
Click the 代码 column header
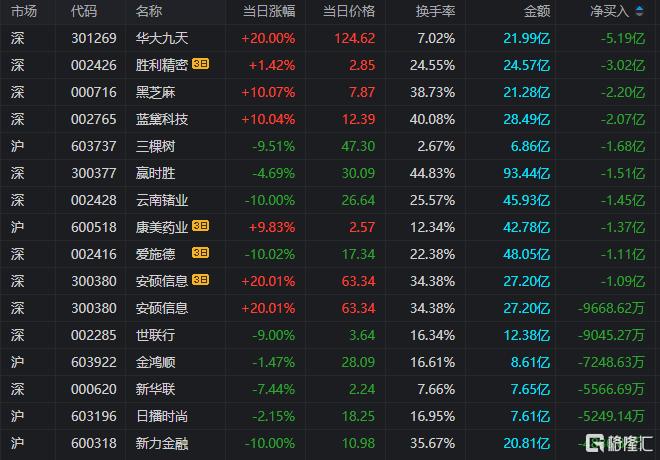coord(84,11)
